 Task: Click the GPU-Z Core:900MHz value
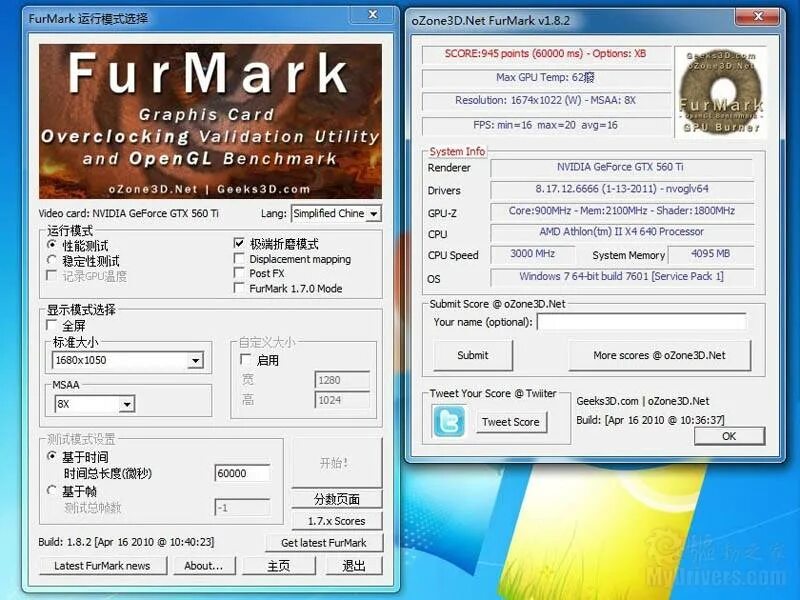coord(620,211)
